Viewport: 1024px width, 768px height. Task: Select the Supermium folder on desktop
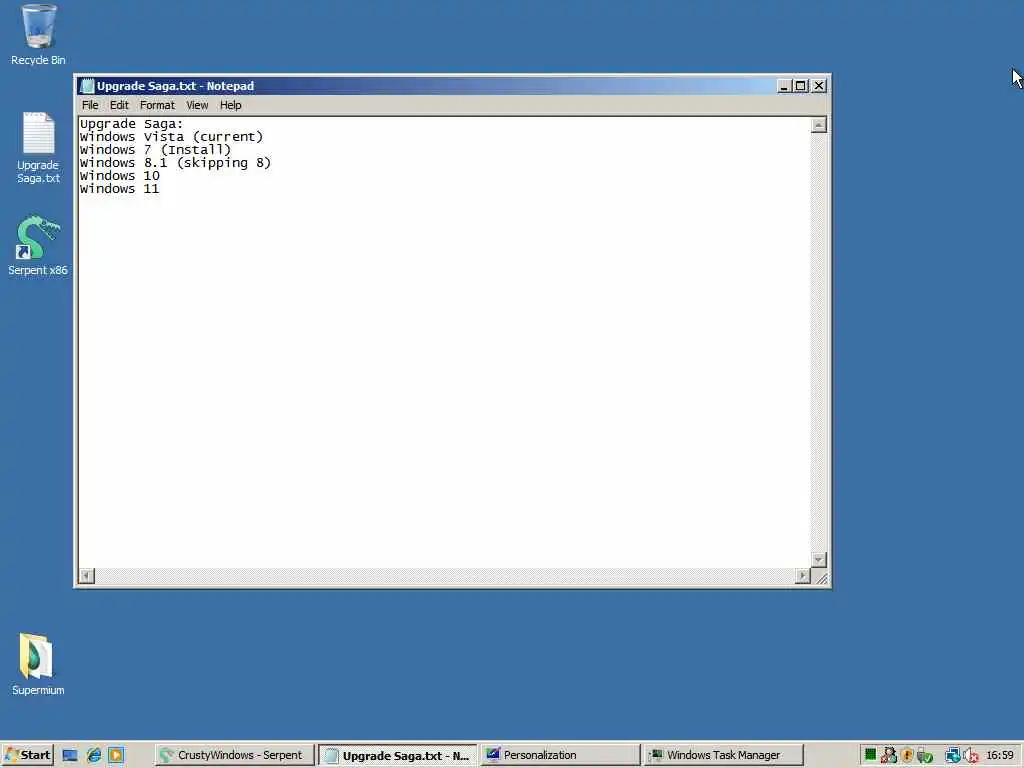37,664
